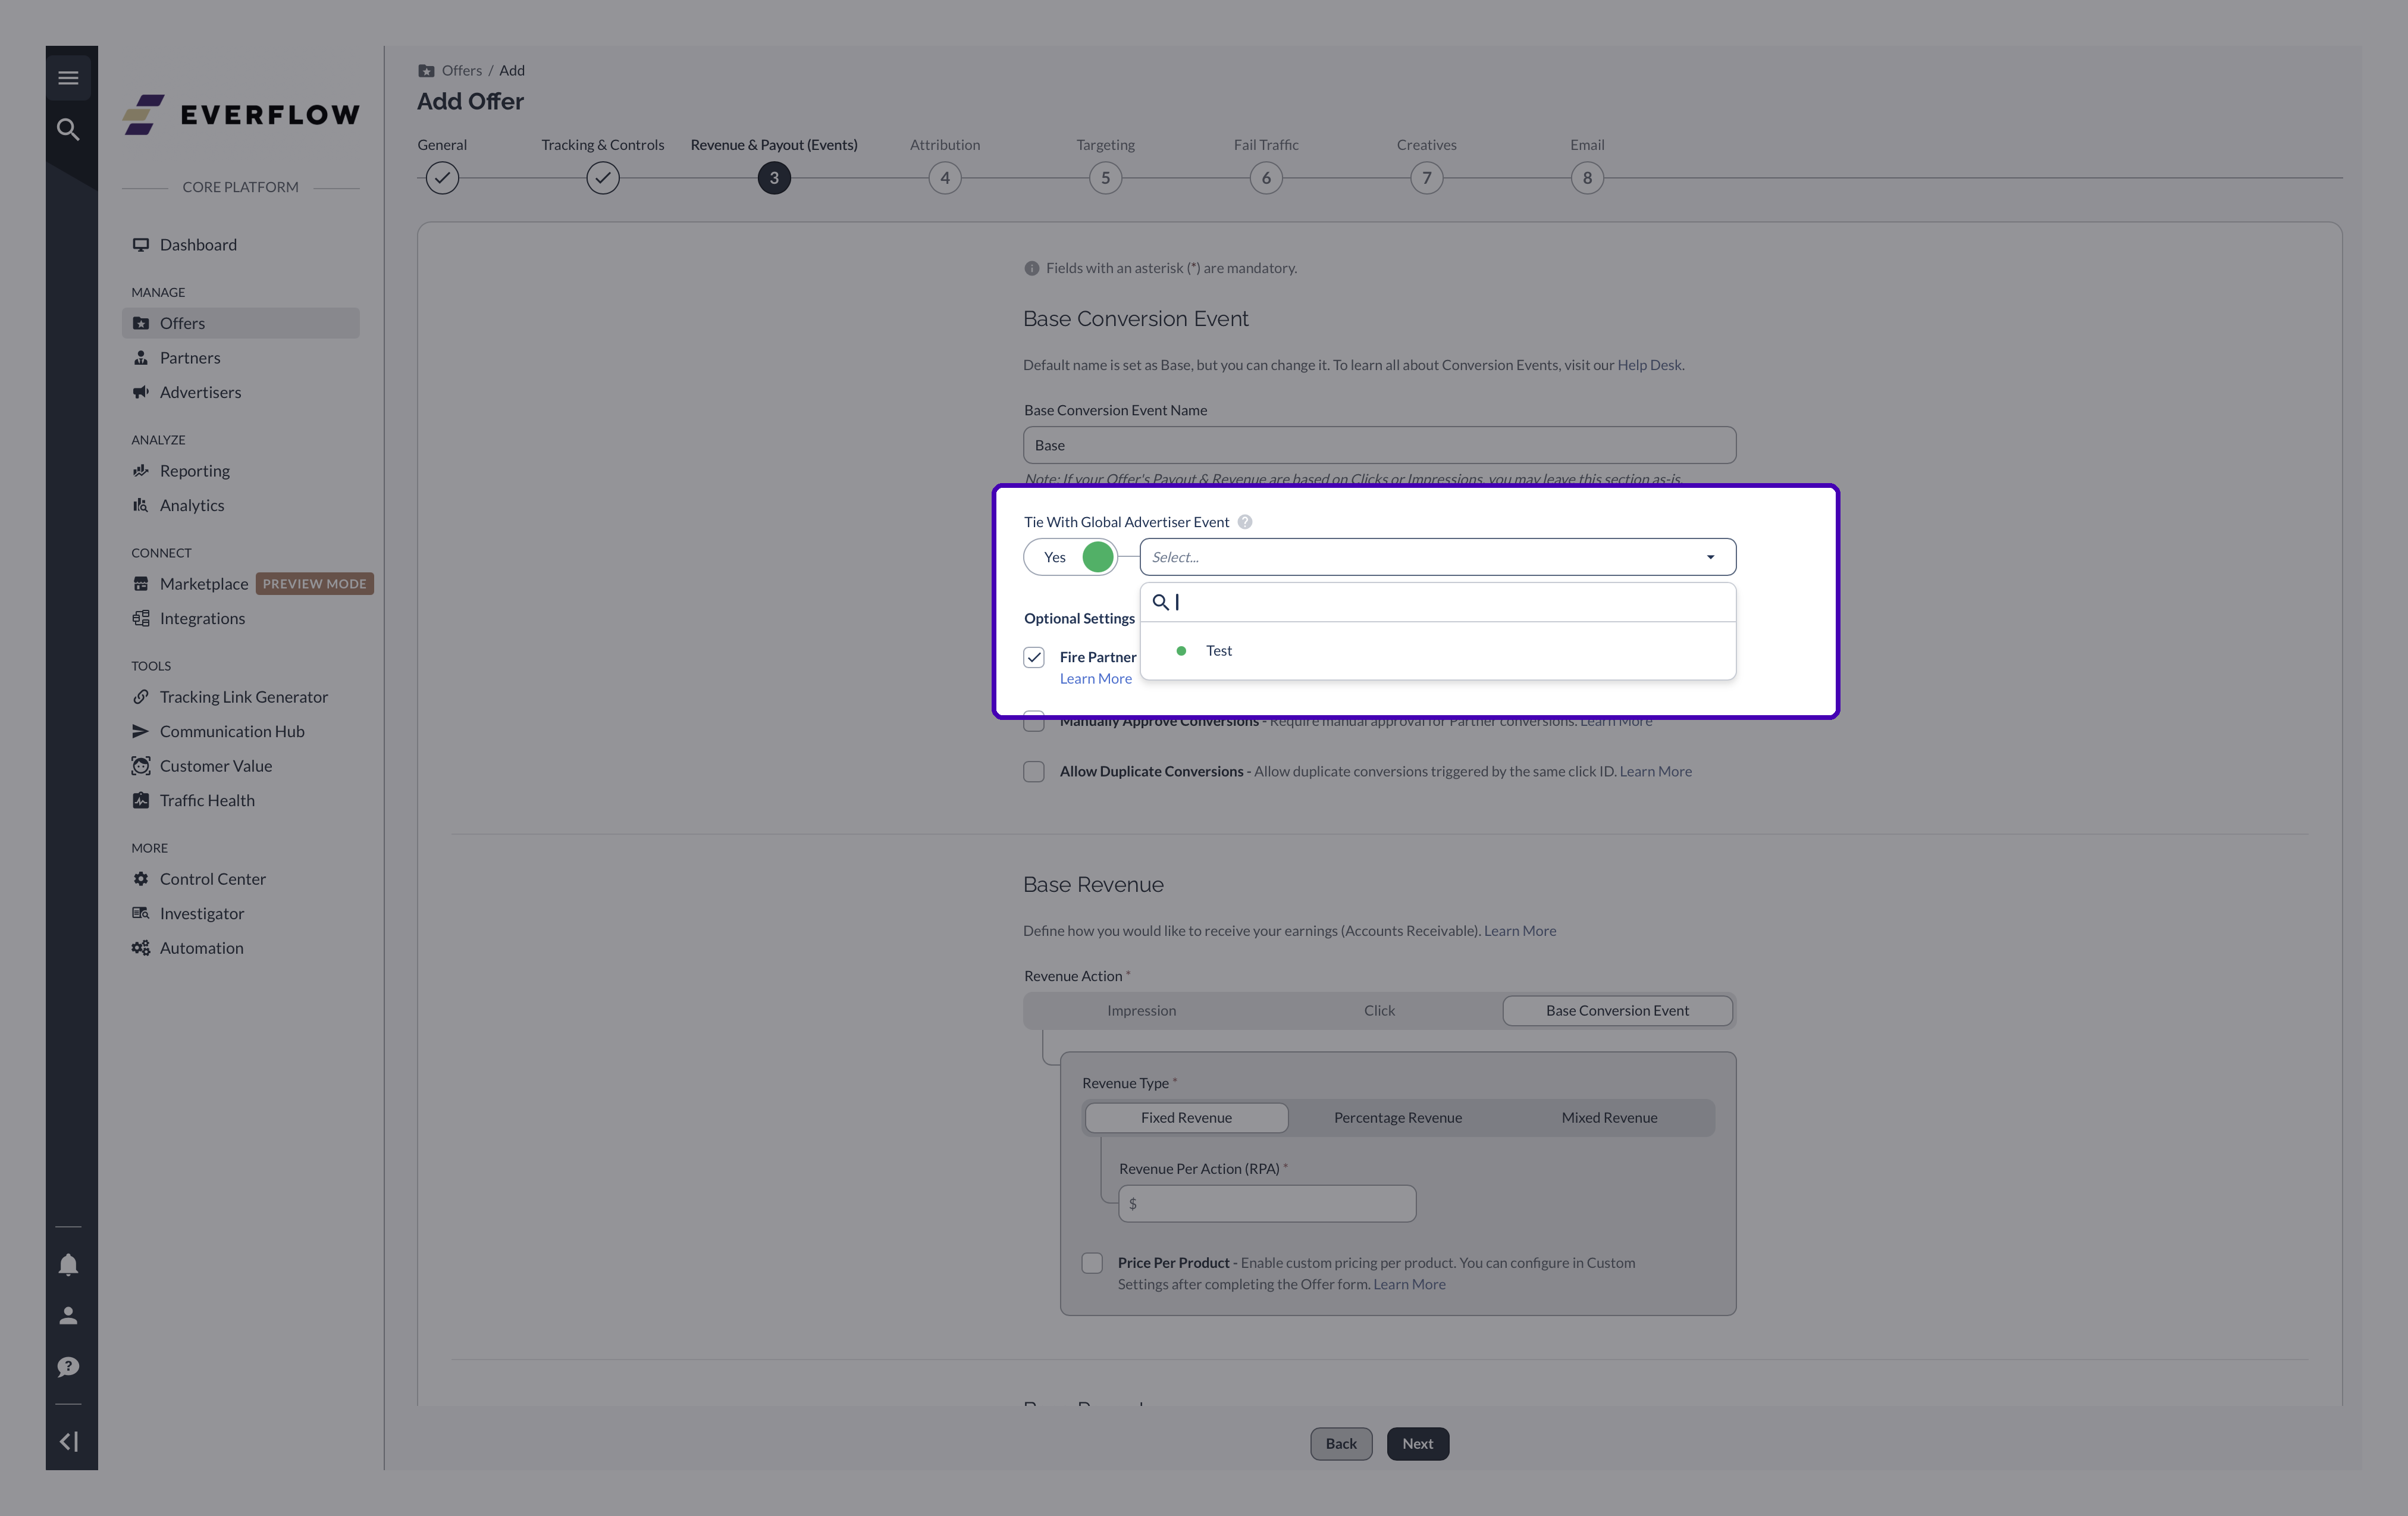This screenshot has width=2408, height=1516.
Task: Select step 3 Revenue & Payout
Action: coord(774,178)
